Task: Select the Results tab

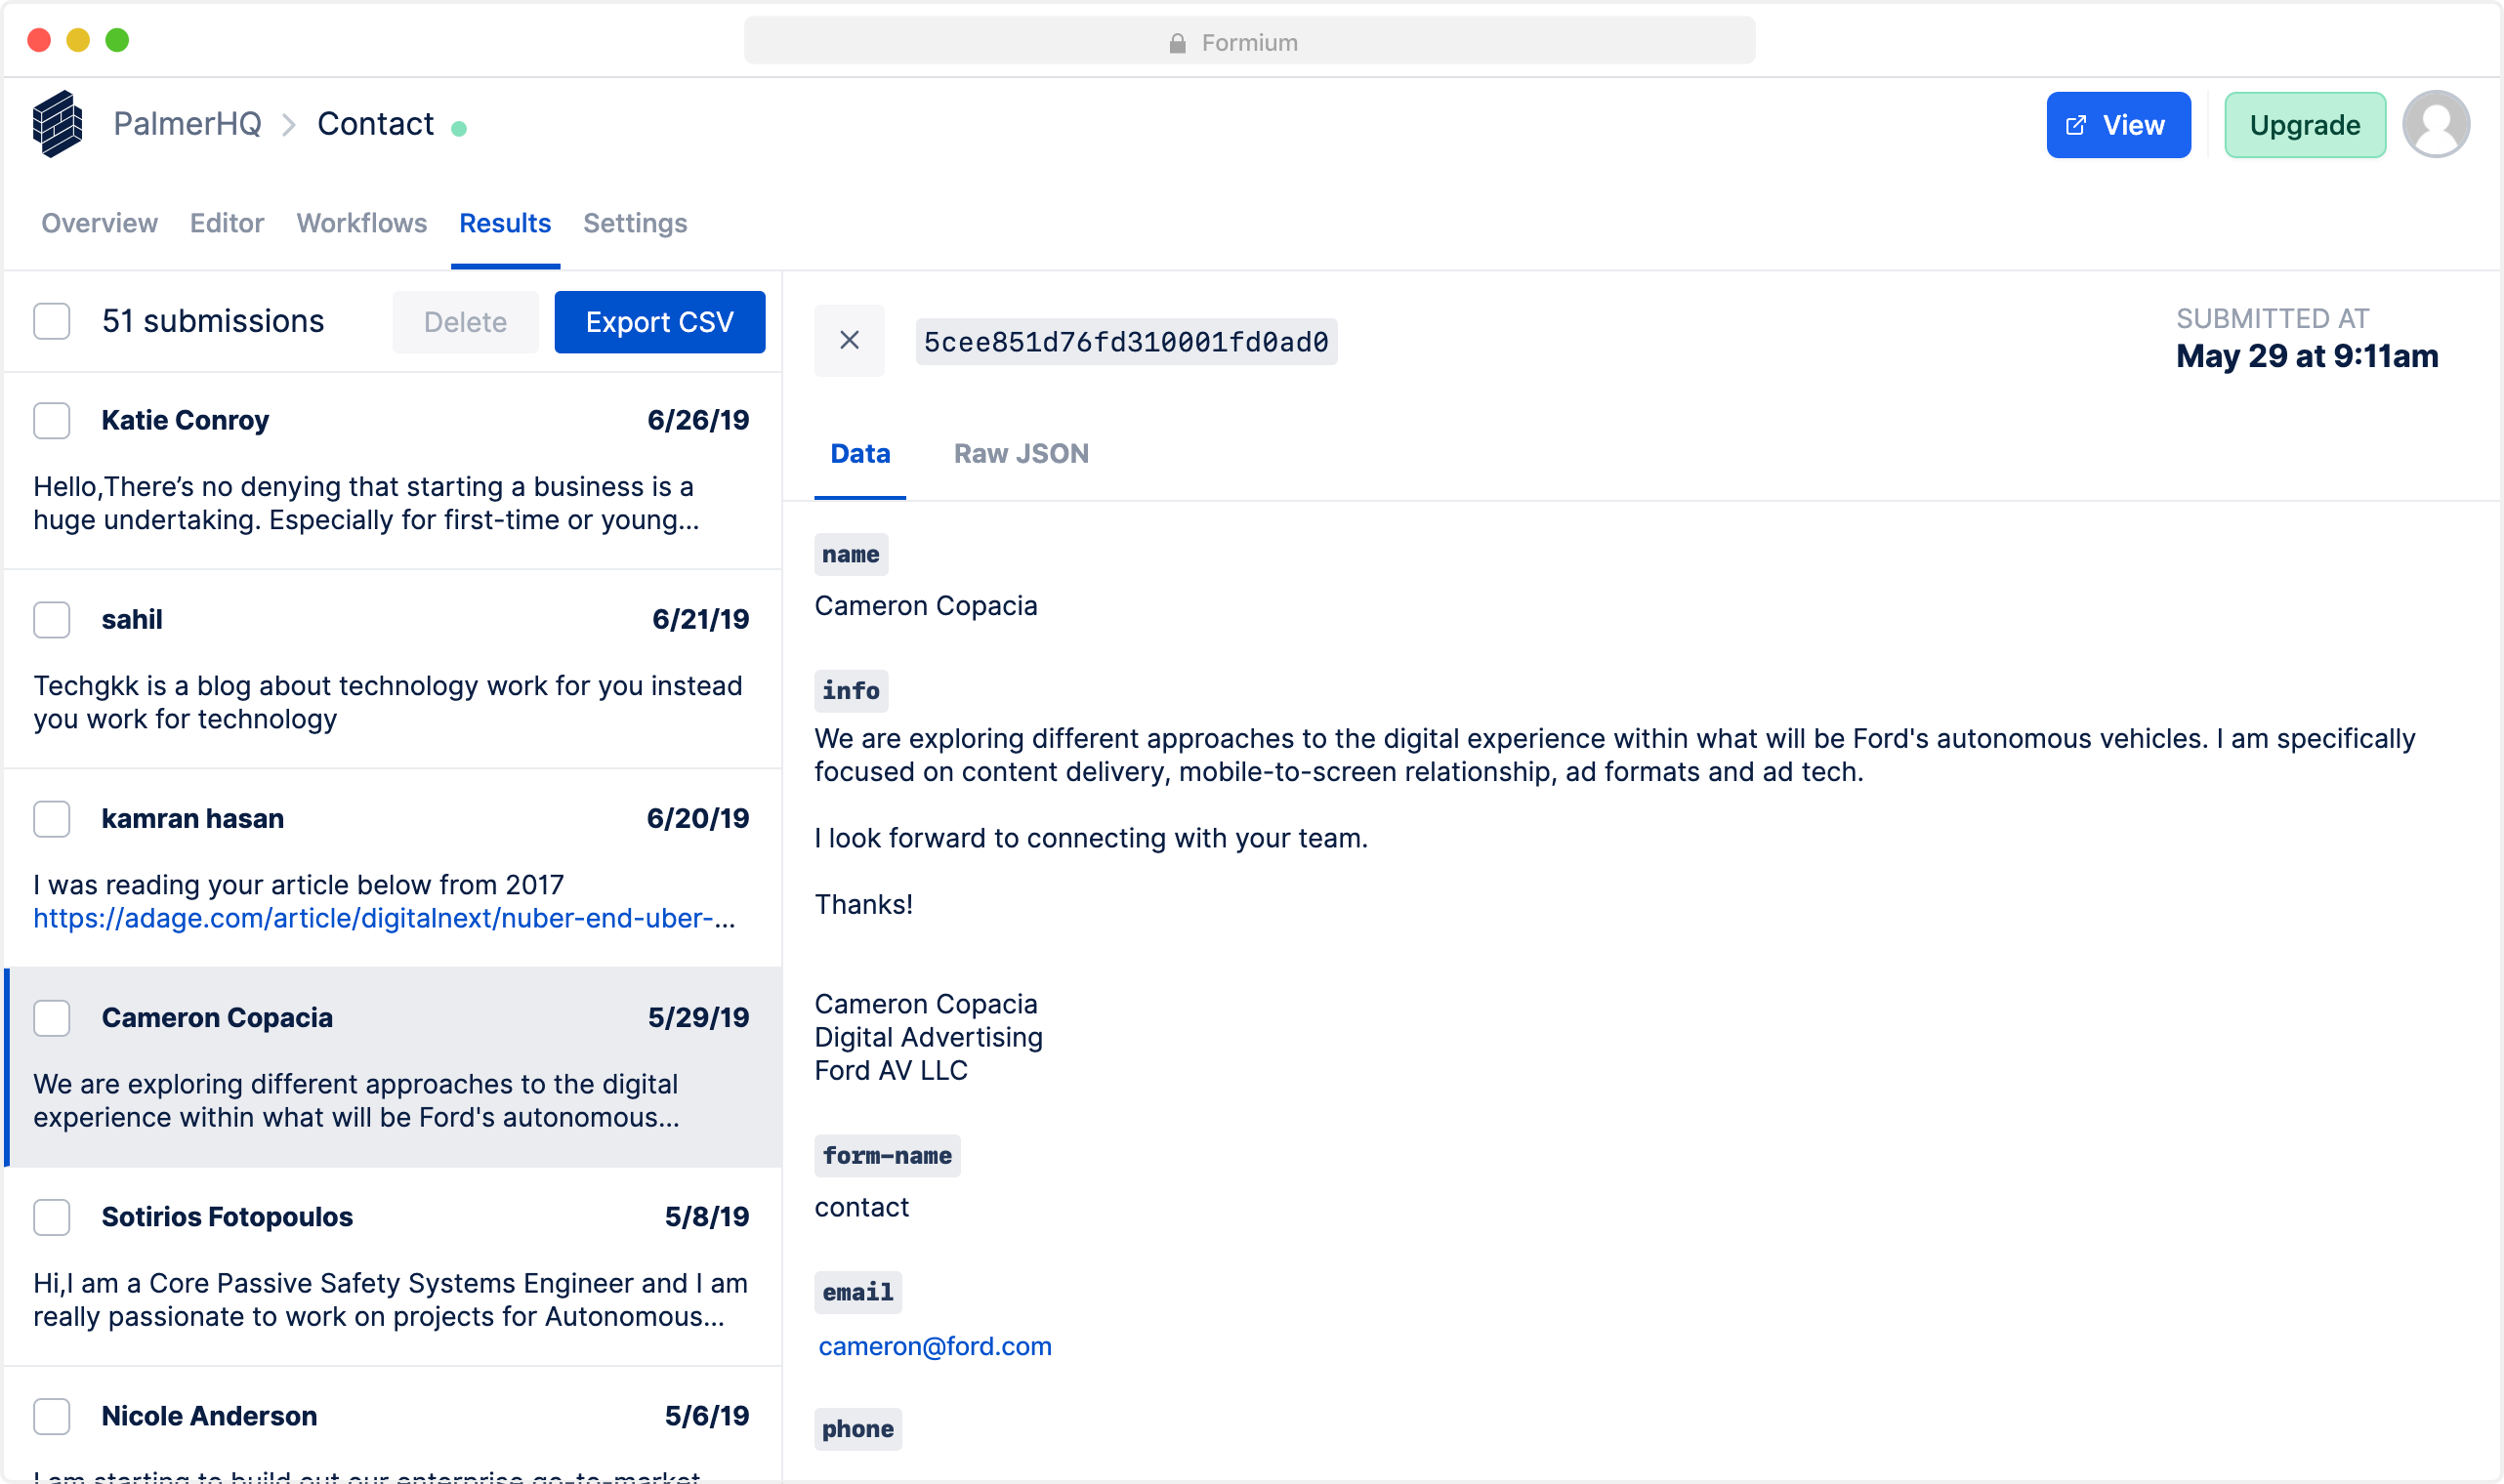Action: click(x=505, y=223)
